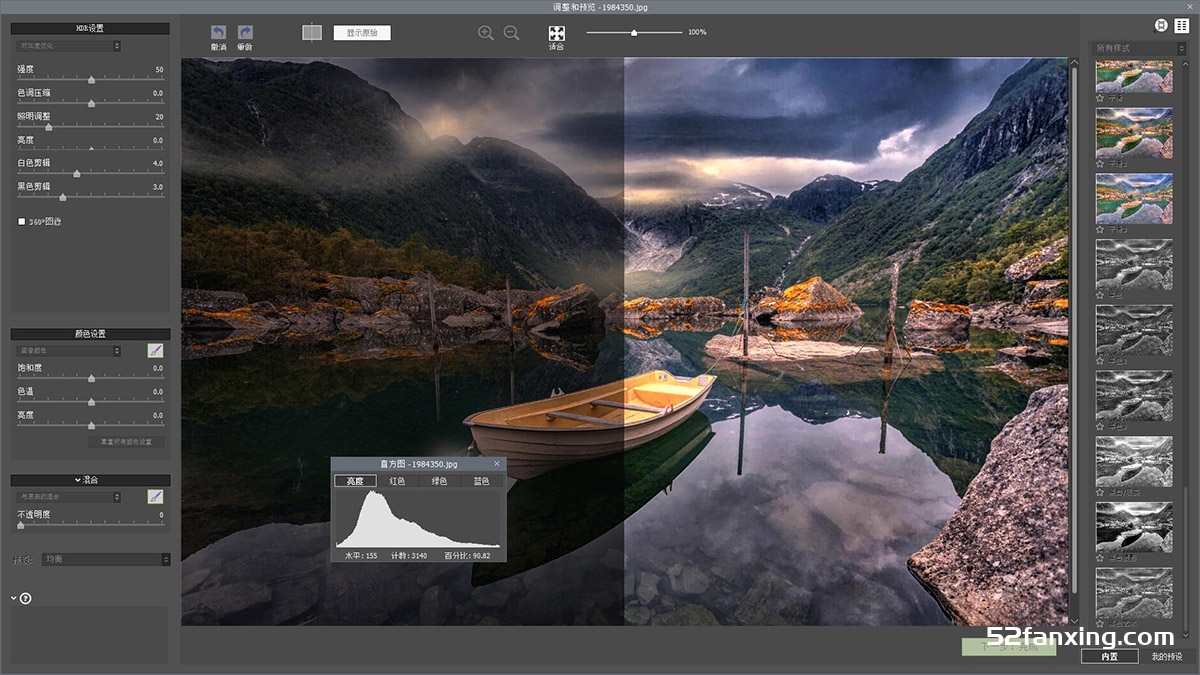Click the HDR设置 panel header
This screenshot has height=675, width=1200.
click(x=90, y=28)
